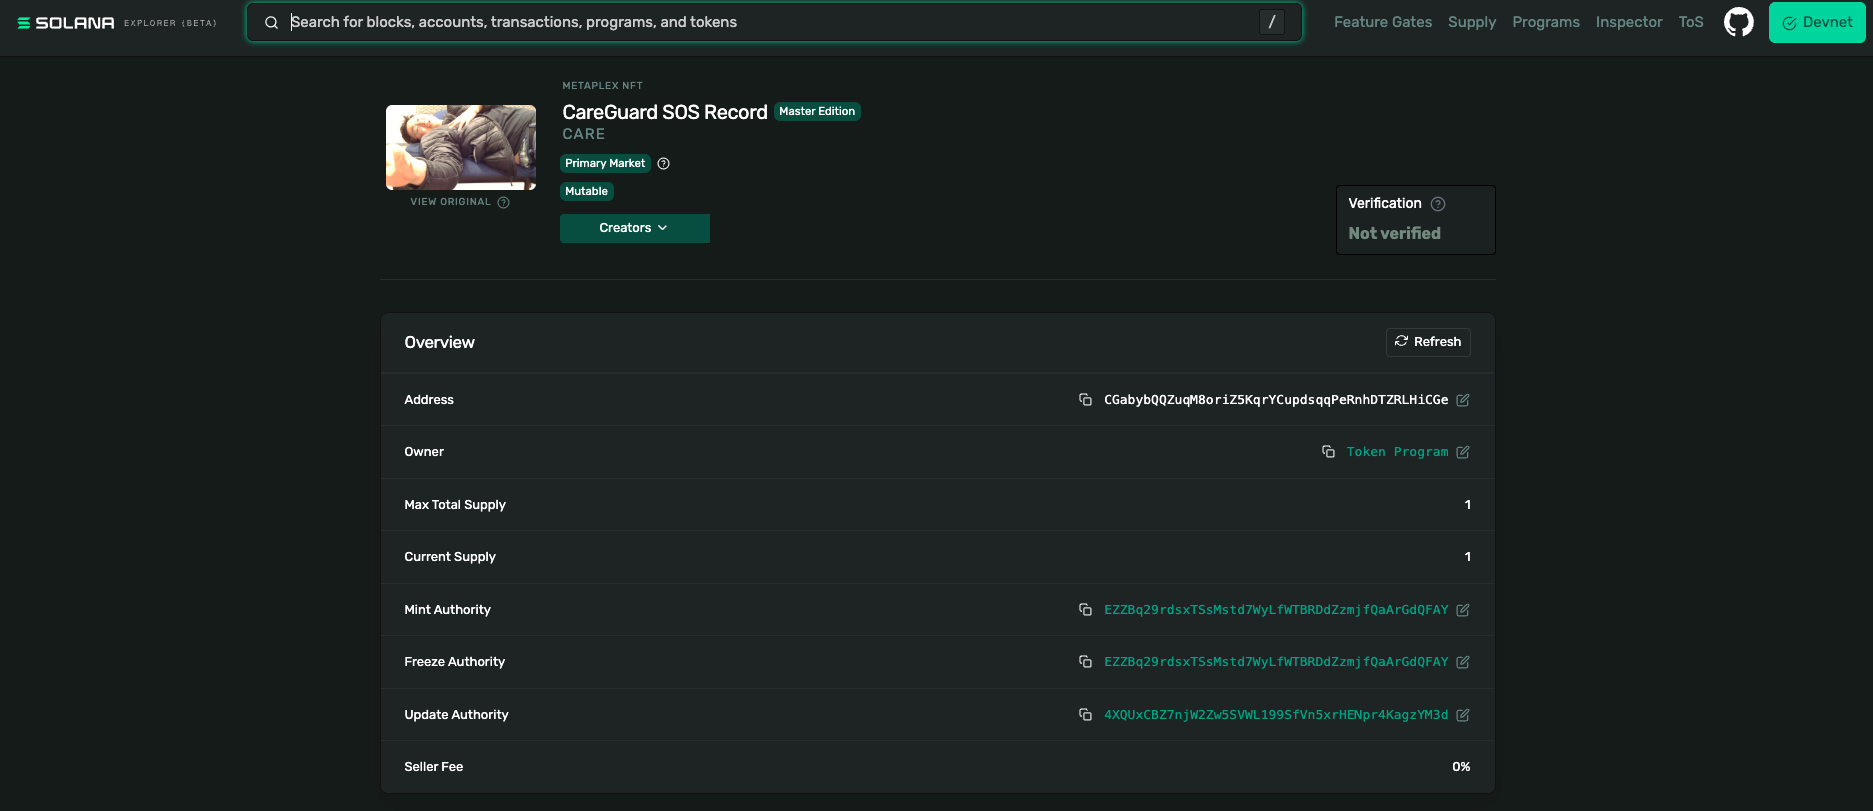Viewport: 1873px width, 811px height.
Task: Click the Mutable badge
Action: click(x=586, y=192)
